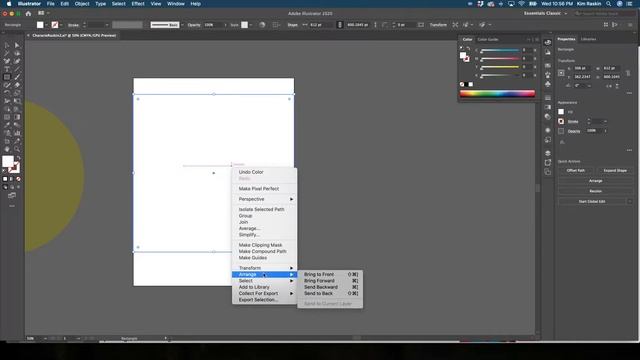Switch to the Libraries tab
The image size is (640, 360).
pos(588,39)
